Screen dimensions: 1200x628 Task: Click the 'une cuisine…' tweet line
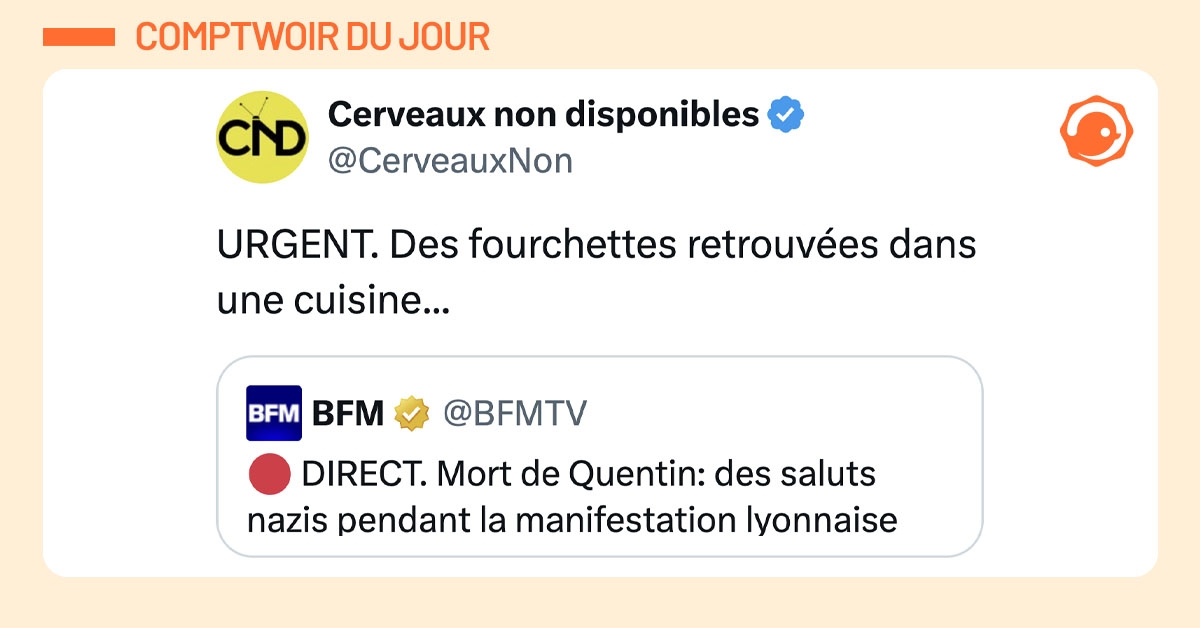[x=332, y=300]
